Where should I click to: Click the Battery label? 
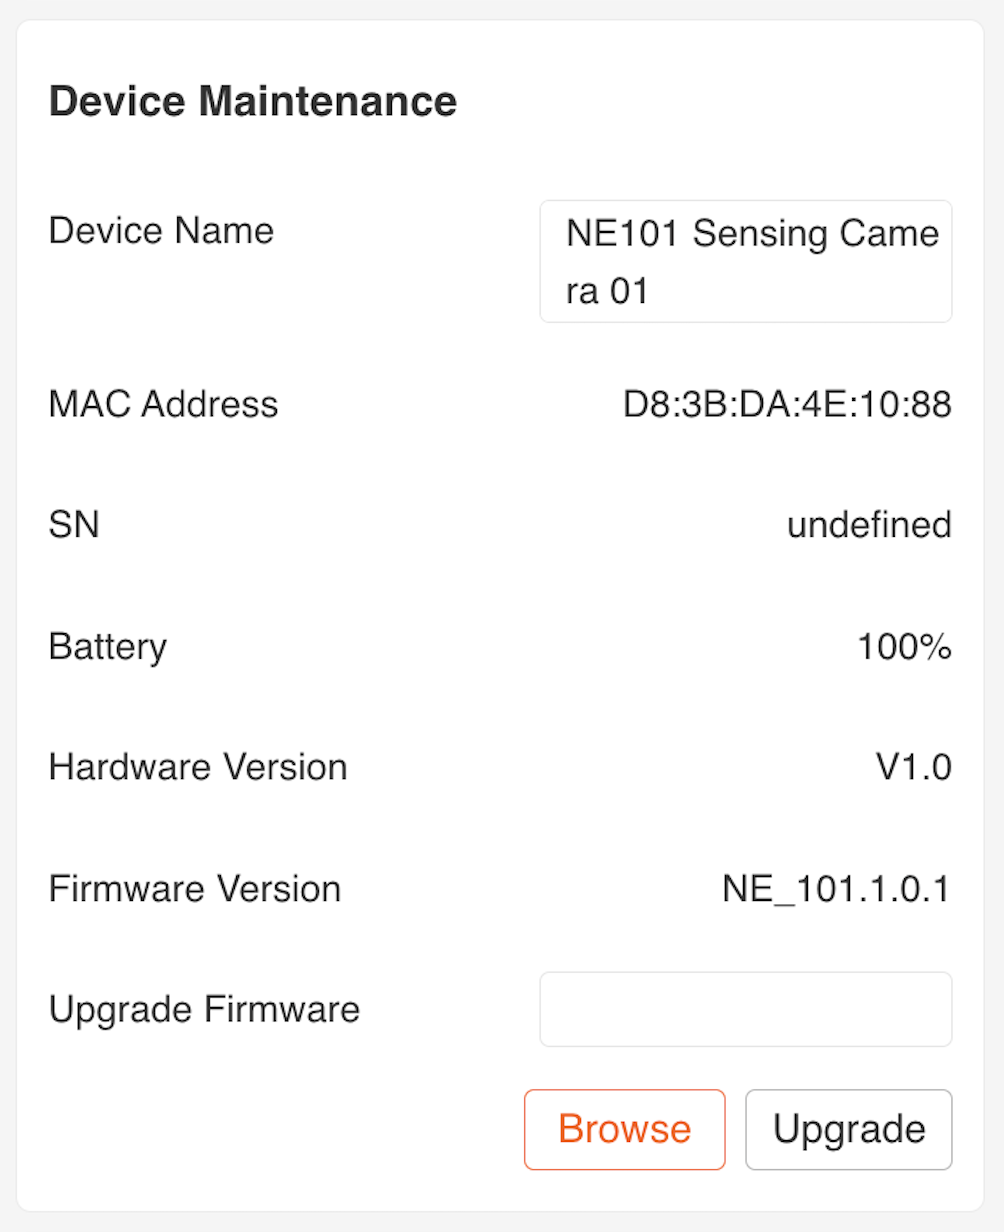tap(107, 646)
